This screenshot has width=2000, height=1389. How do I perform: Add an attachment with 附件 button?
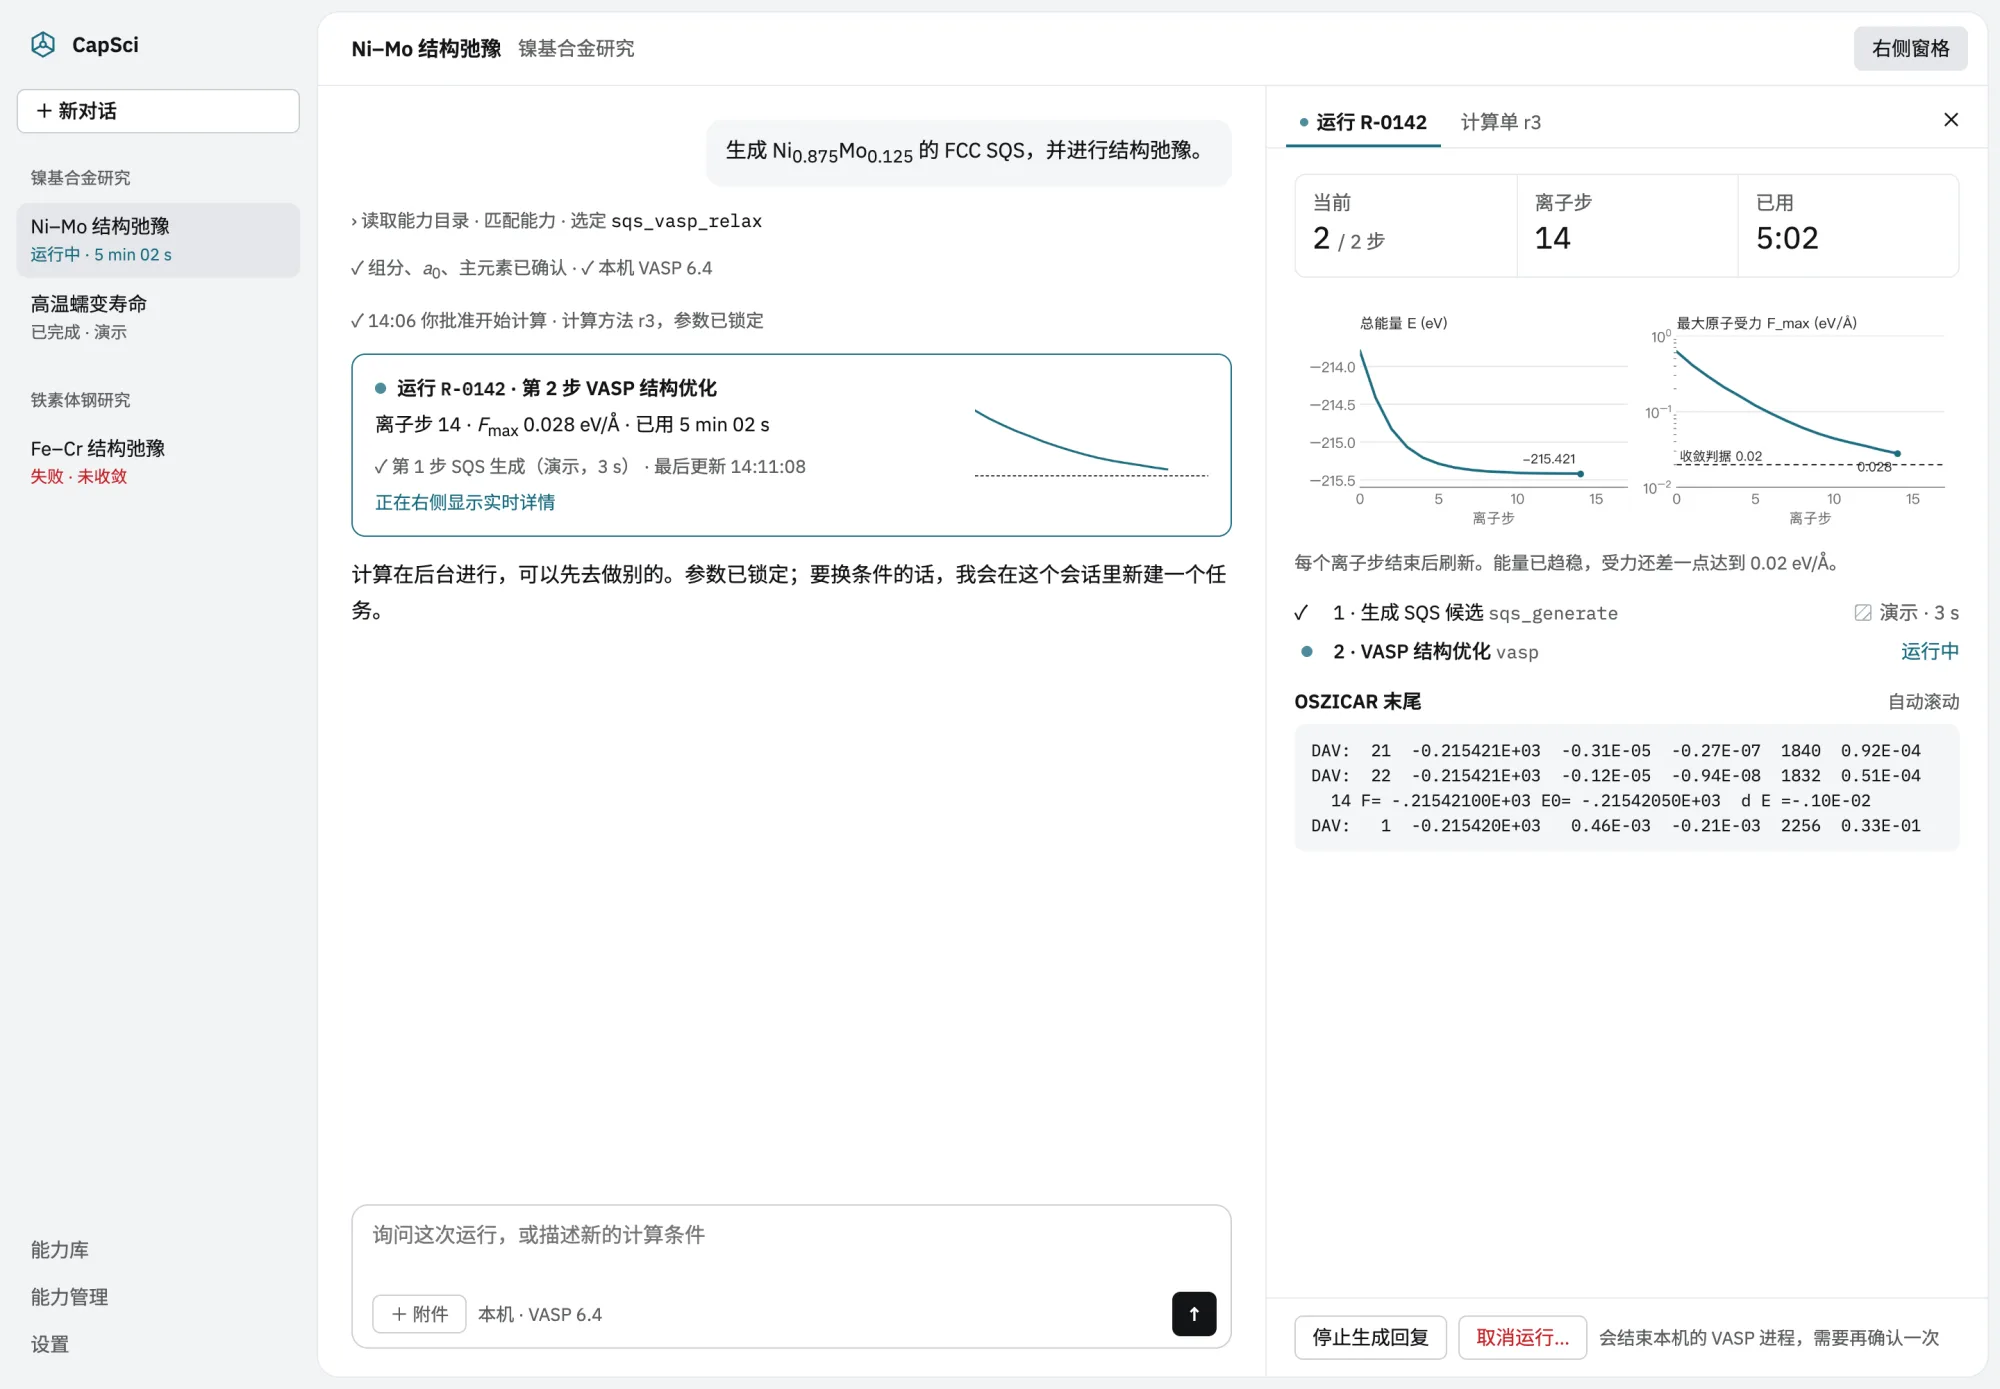click(x=419, y=1314)
